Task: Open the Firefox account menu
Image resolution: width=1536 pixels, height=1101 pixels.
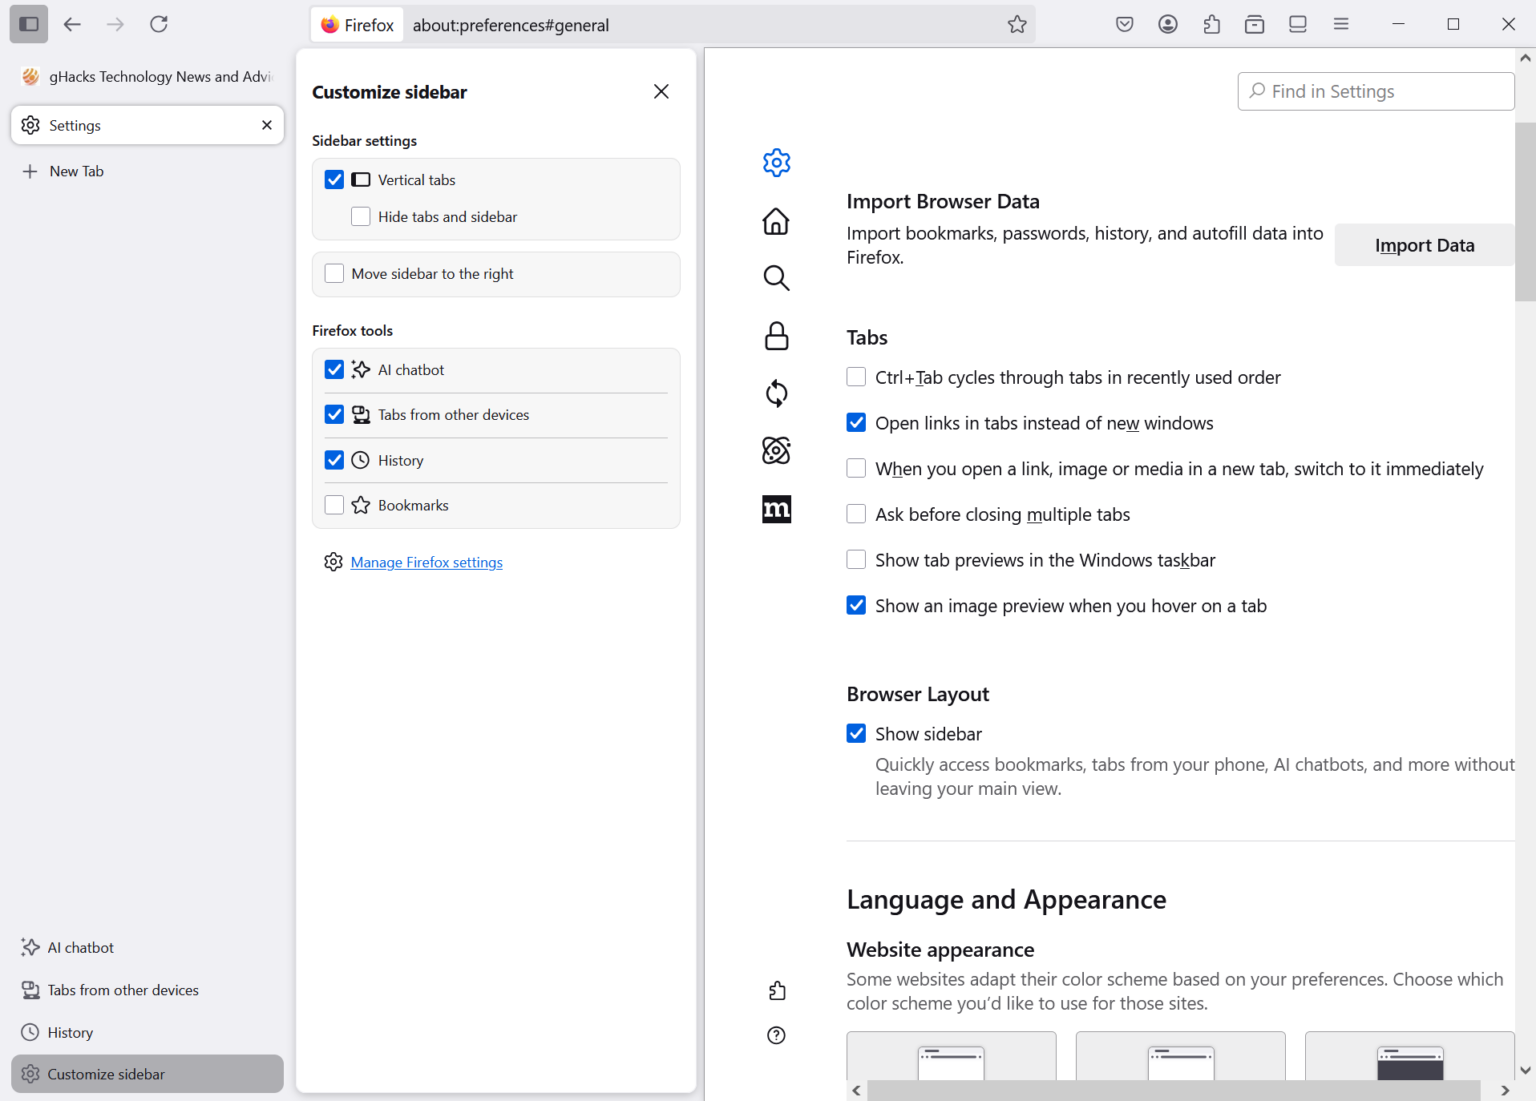Action: pyautogui.click(x=1168, y=24)
